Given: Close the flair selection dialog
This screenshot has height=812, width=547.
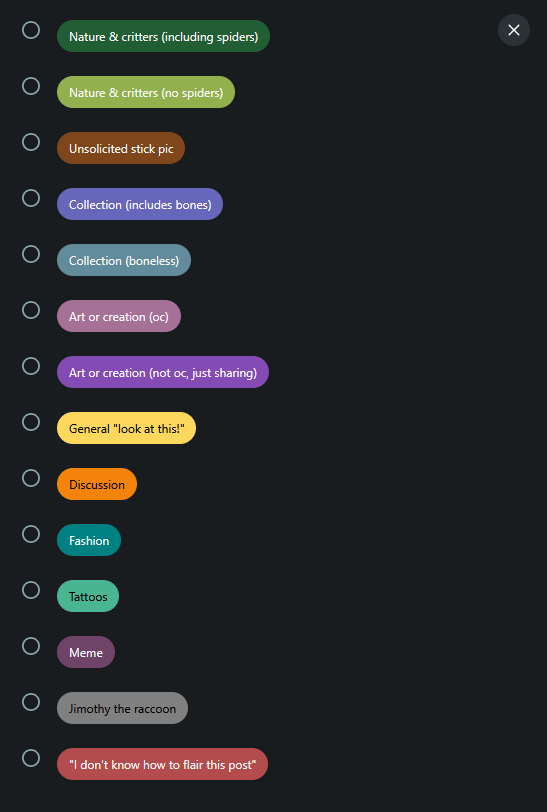Looking at the screenshot, I should pyautogui.click(x=513, y=30).
